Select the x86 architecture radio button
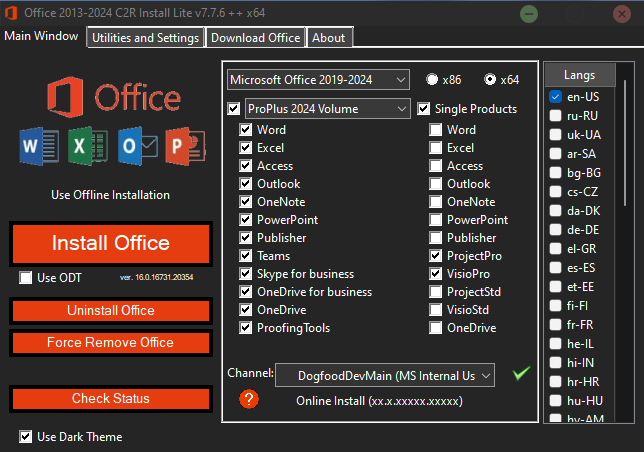 click(432, 80)
